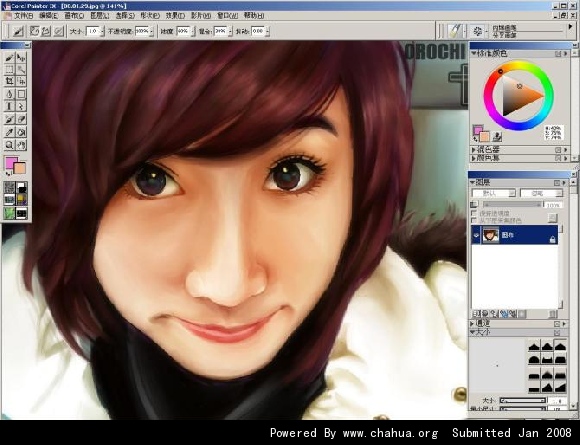
Task: Open the green Look selector in toolbox
Action: coord(10,213)
